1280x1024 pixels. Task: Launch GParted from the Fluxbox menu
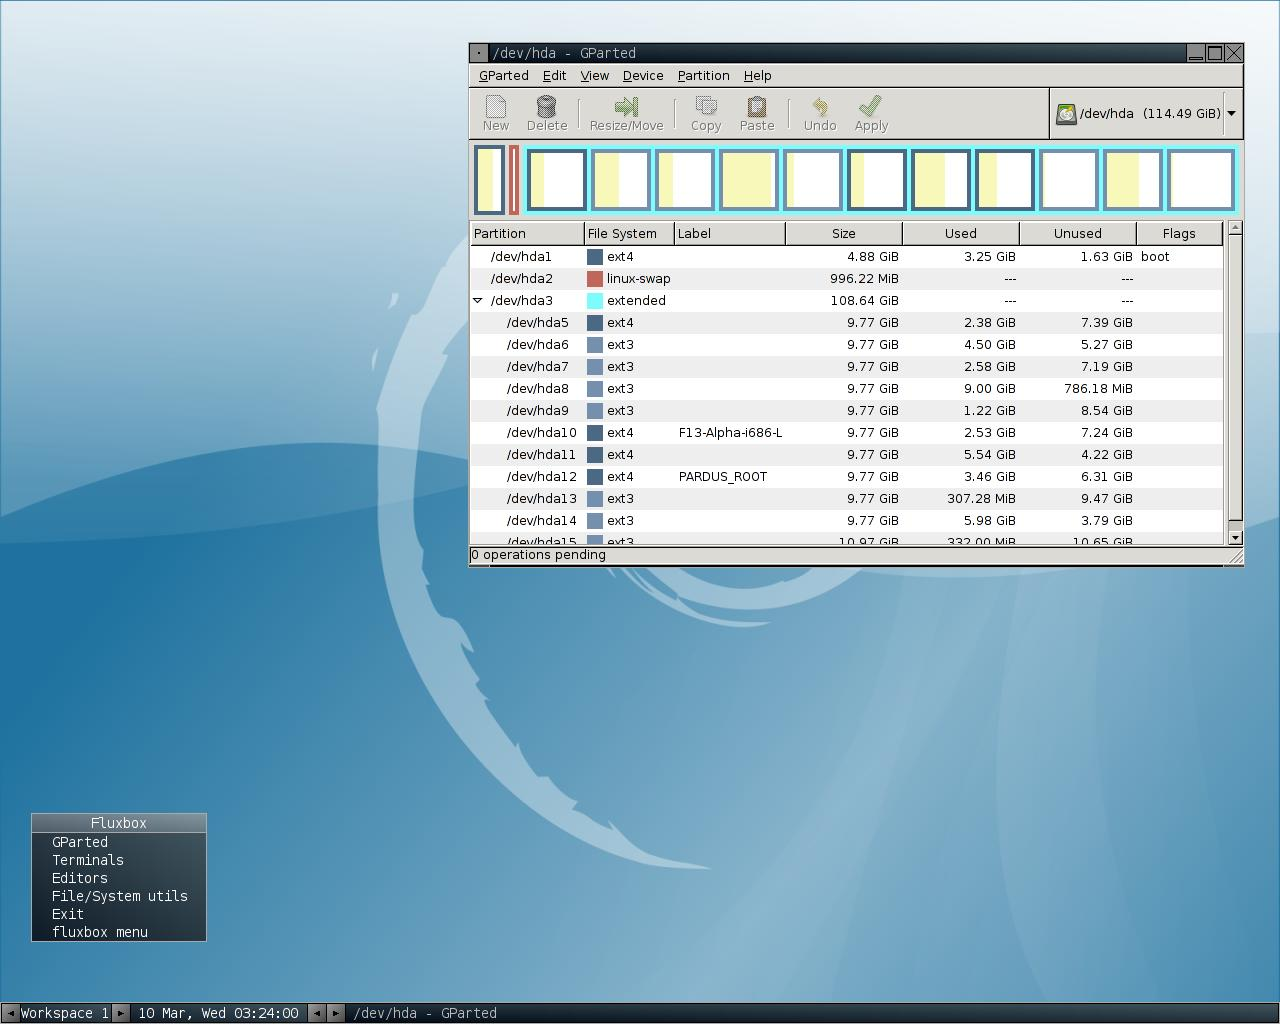[x=119, y=842]
